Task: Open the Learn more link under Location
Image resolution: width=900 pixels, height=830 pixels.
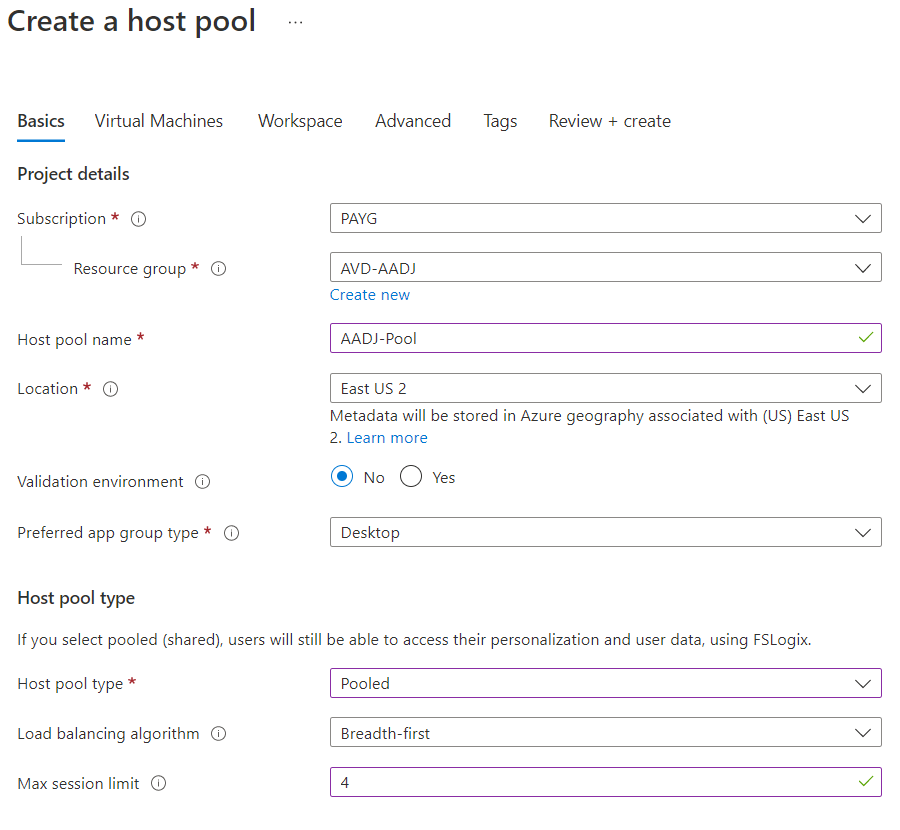Action: (387, 438)
